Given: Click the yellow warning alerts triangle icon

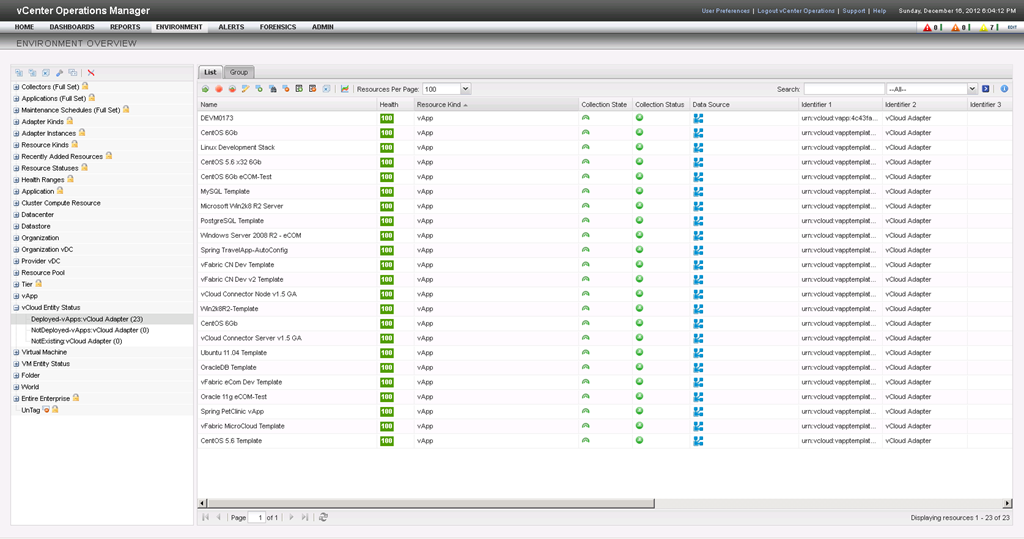Looking at the screenshot, I should click(984, 27).
